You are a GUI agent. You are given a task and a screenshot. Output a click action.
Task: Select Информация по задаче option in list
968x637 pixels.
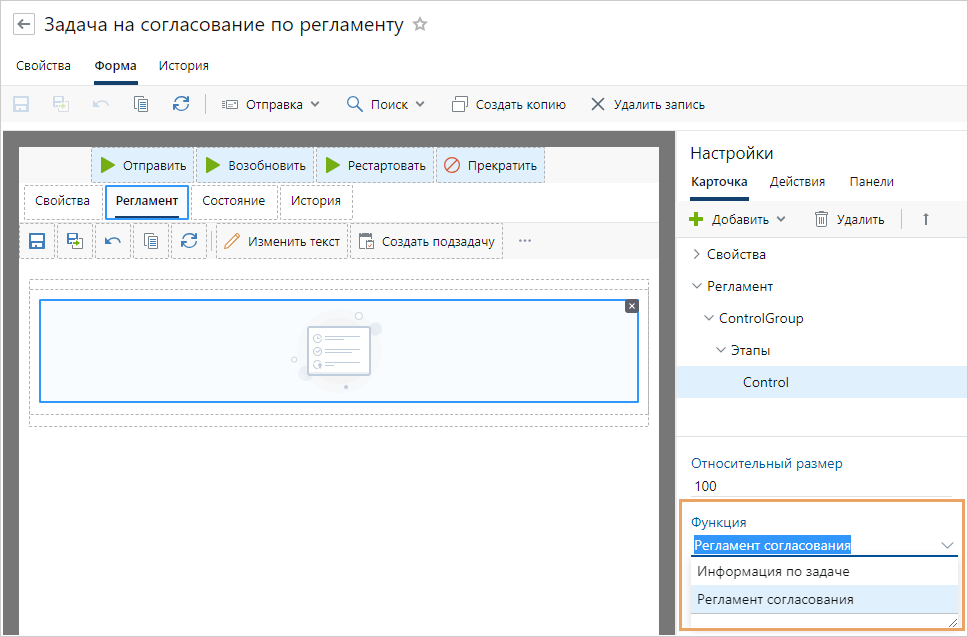(773, 572)
